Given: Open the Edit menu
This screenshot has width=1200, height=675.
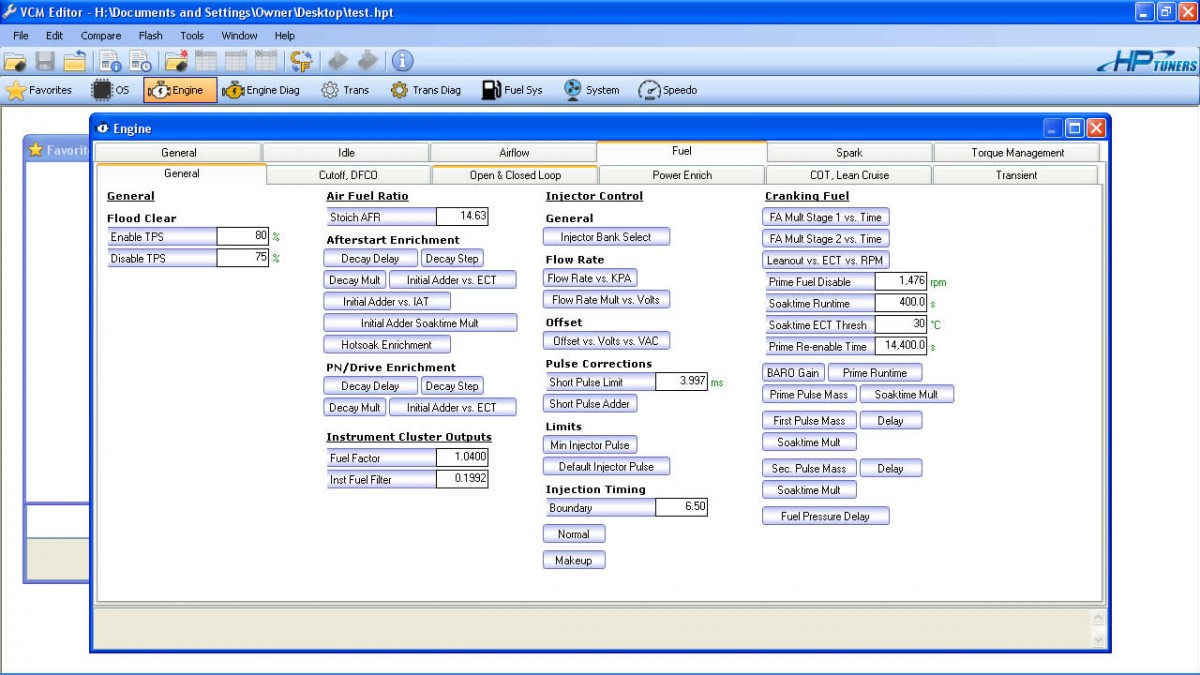Looking at the screenshot, I should [x=54, y=35].
